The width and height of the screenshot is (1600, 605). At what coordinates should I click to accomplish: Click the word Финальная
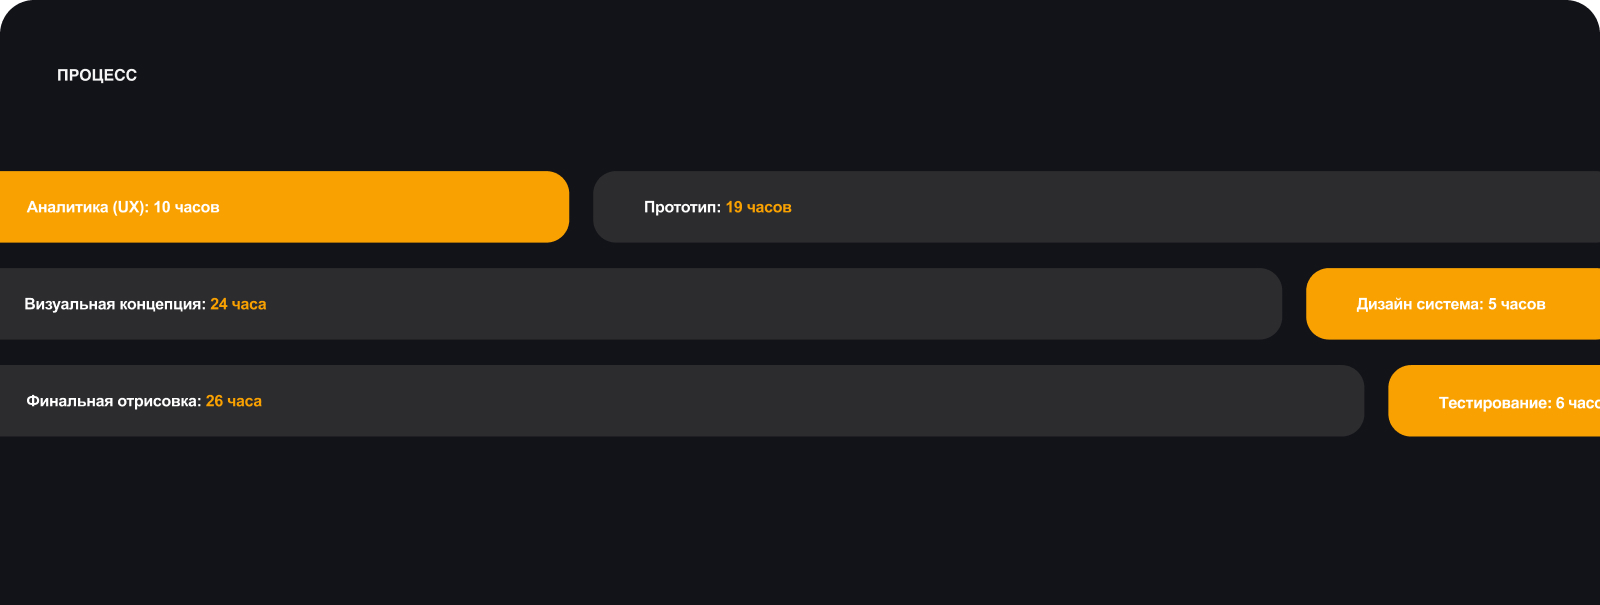tap(69, 401)
